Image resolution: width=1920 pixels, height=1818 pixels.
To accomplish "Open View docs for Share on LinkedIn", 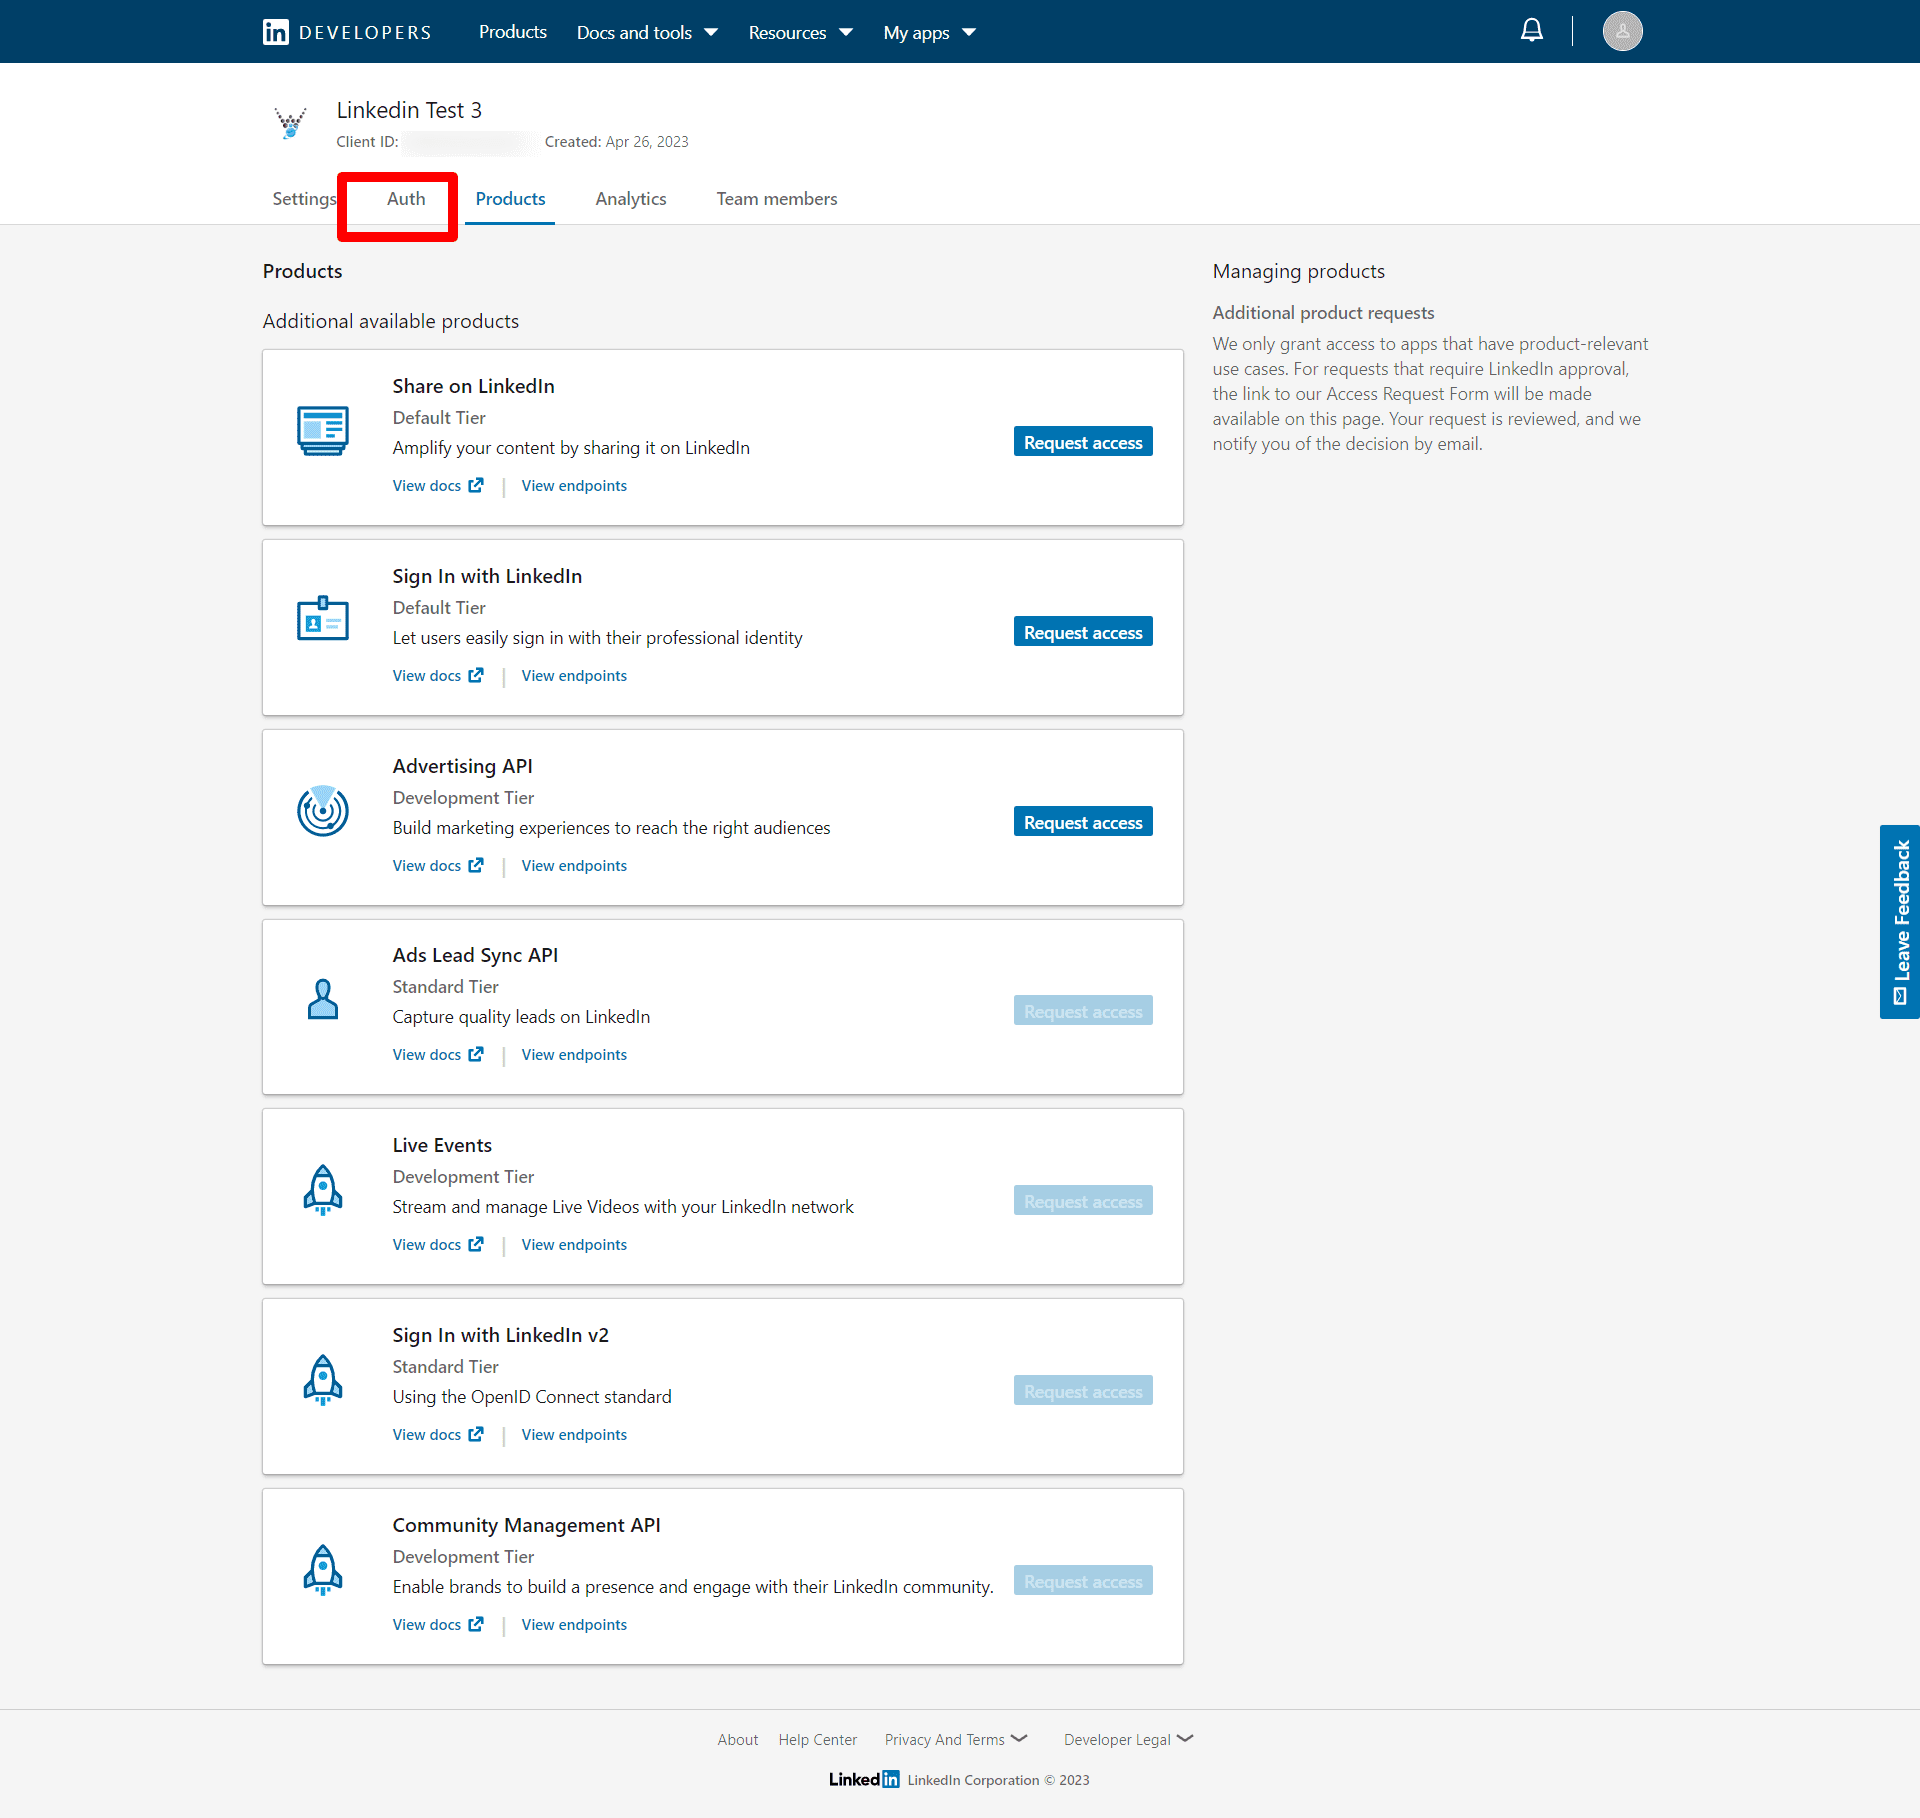I will click(438, 485).
